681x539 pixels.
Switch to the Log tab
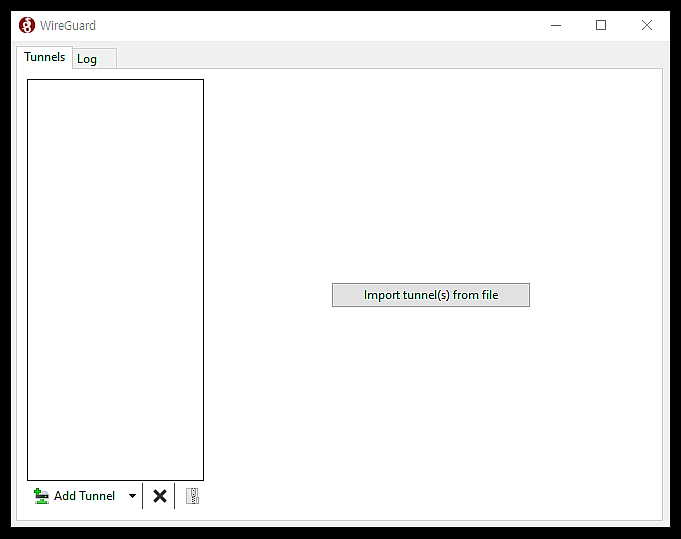pyautogui.click(x=94, y=59)
